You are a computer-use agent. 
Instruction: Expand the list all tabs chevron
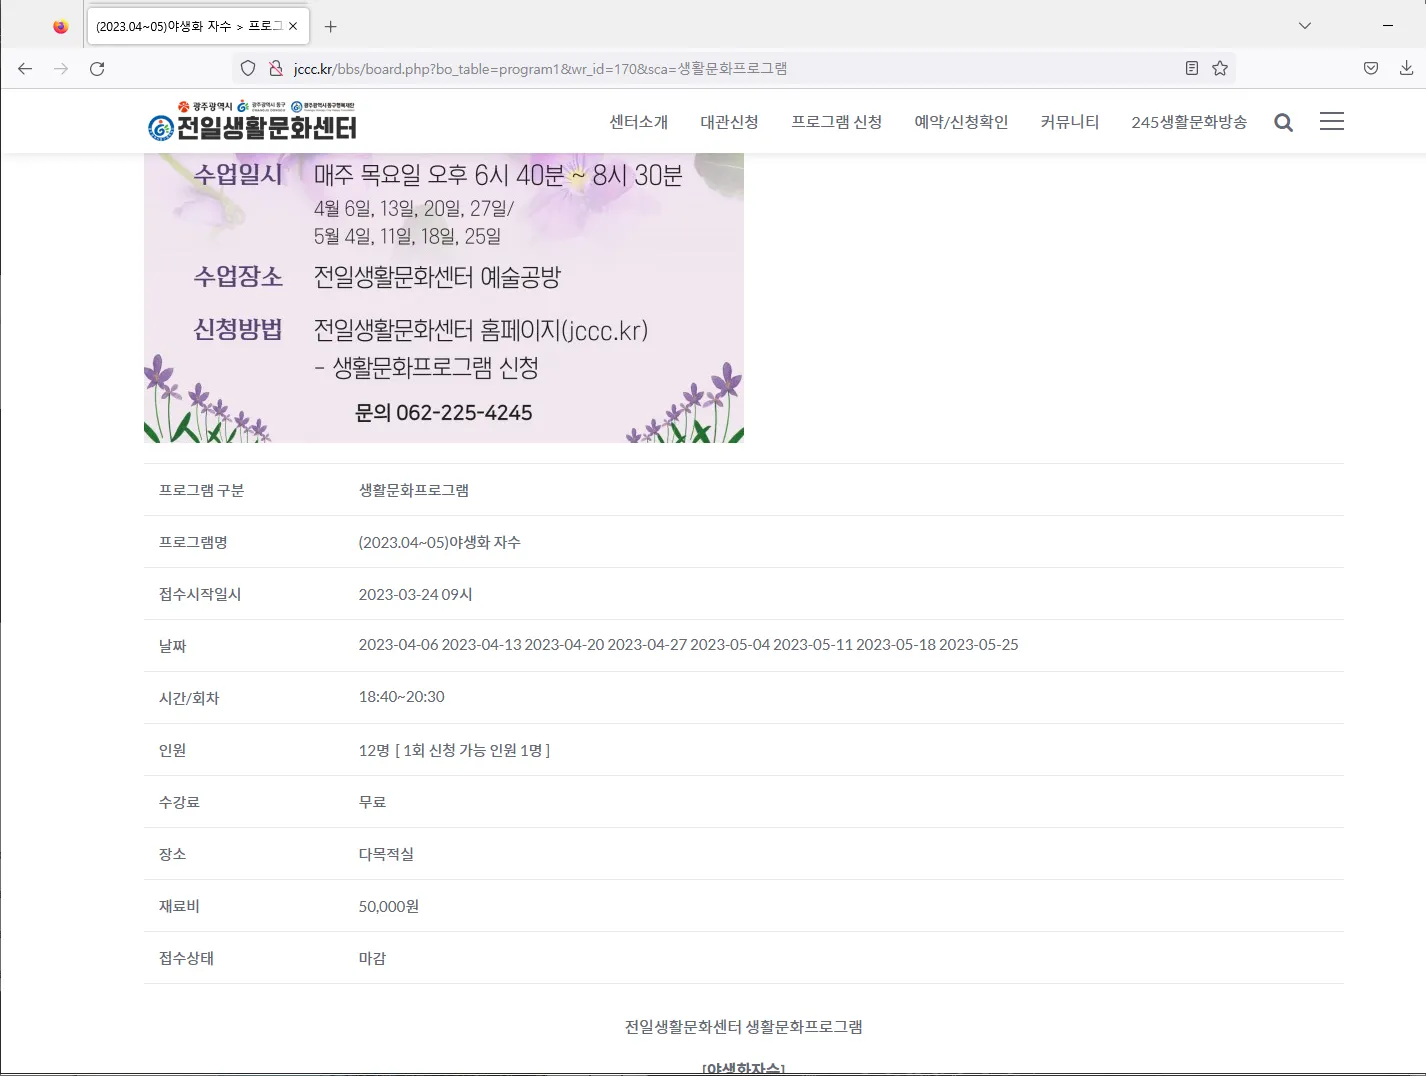(x=1305, y=26)
